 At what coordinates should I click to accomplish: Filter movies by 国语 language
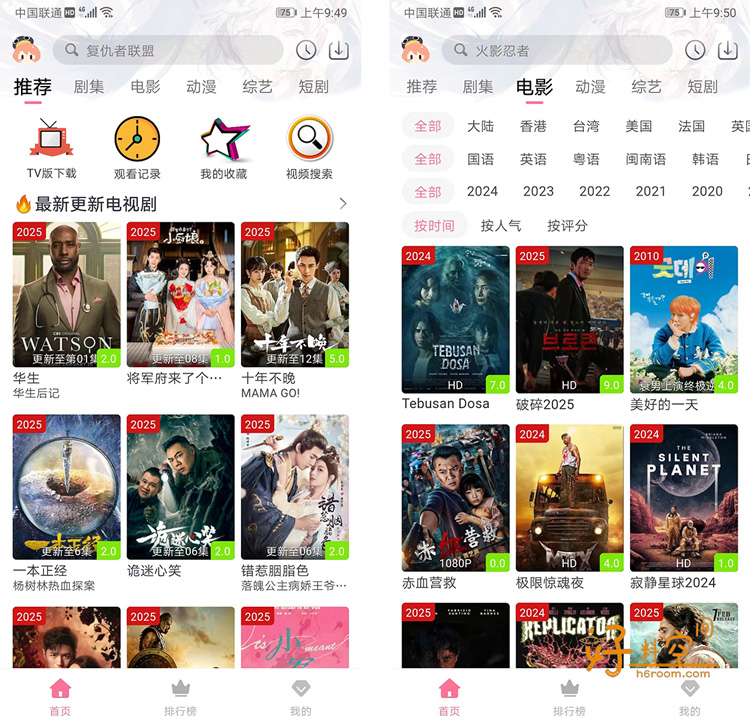[480, 159]
